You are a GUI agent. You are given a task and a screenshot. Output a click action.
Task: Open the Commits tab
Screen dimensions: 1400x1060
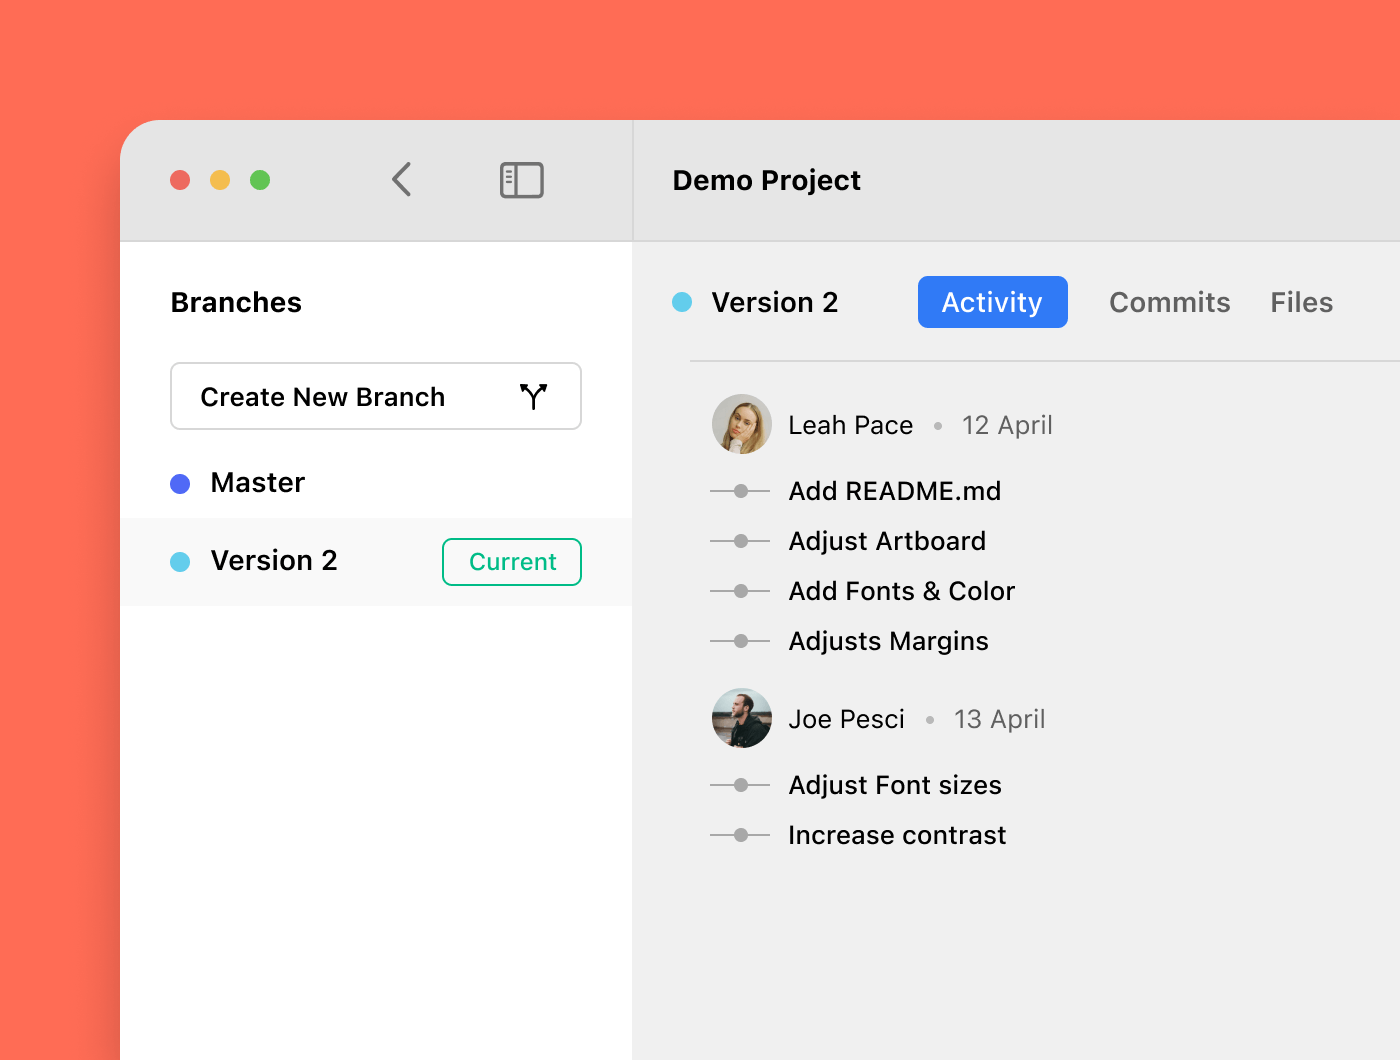tap(1170, 302)
